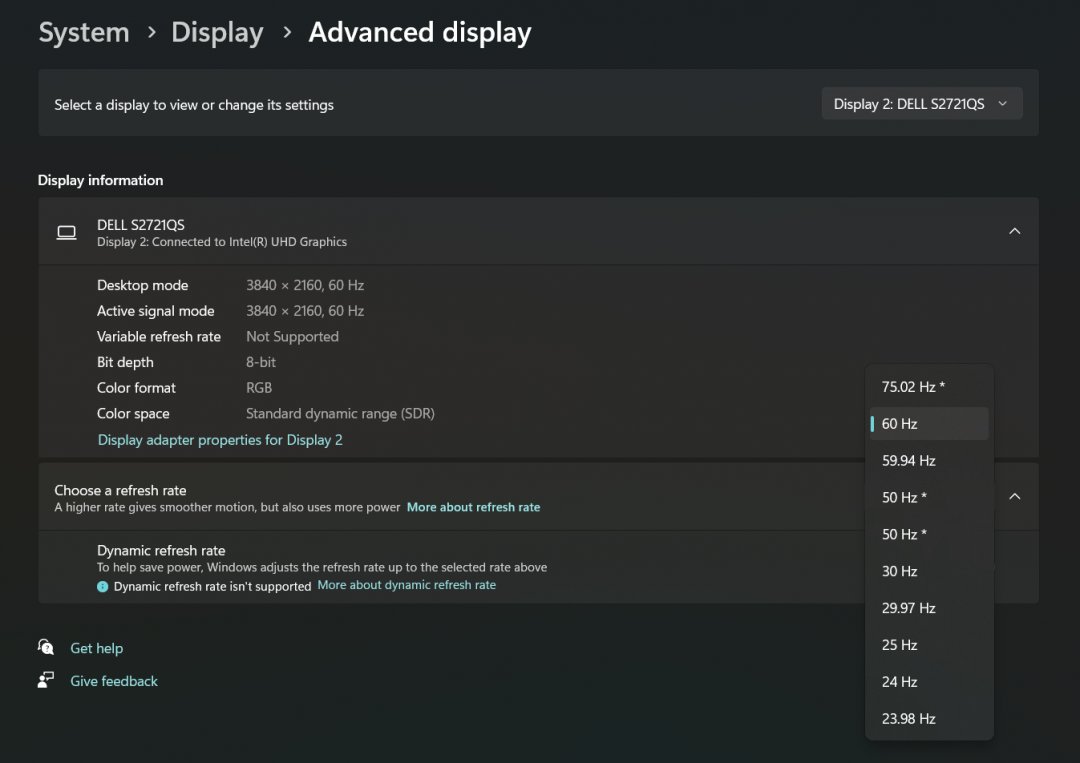The height and width of the screenshot is (763, 1080).
Task: Choose the 24 Hz option
Action: click(928, 682)
